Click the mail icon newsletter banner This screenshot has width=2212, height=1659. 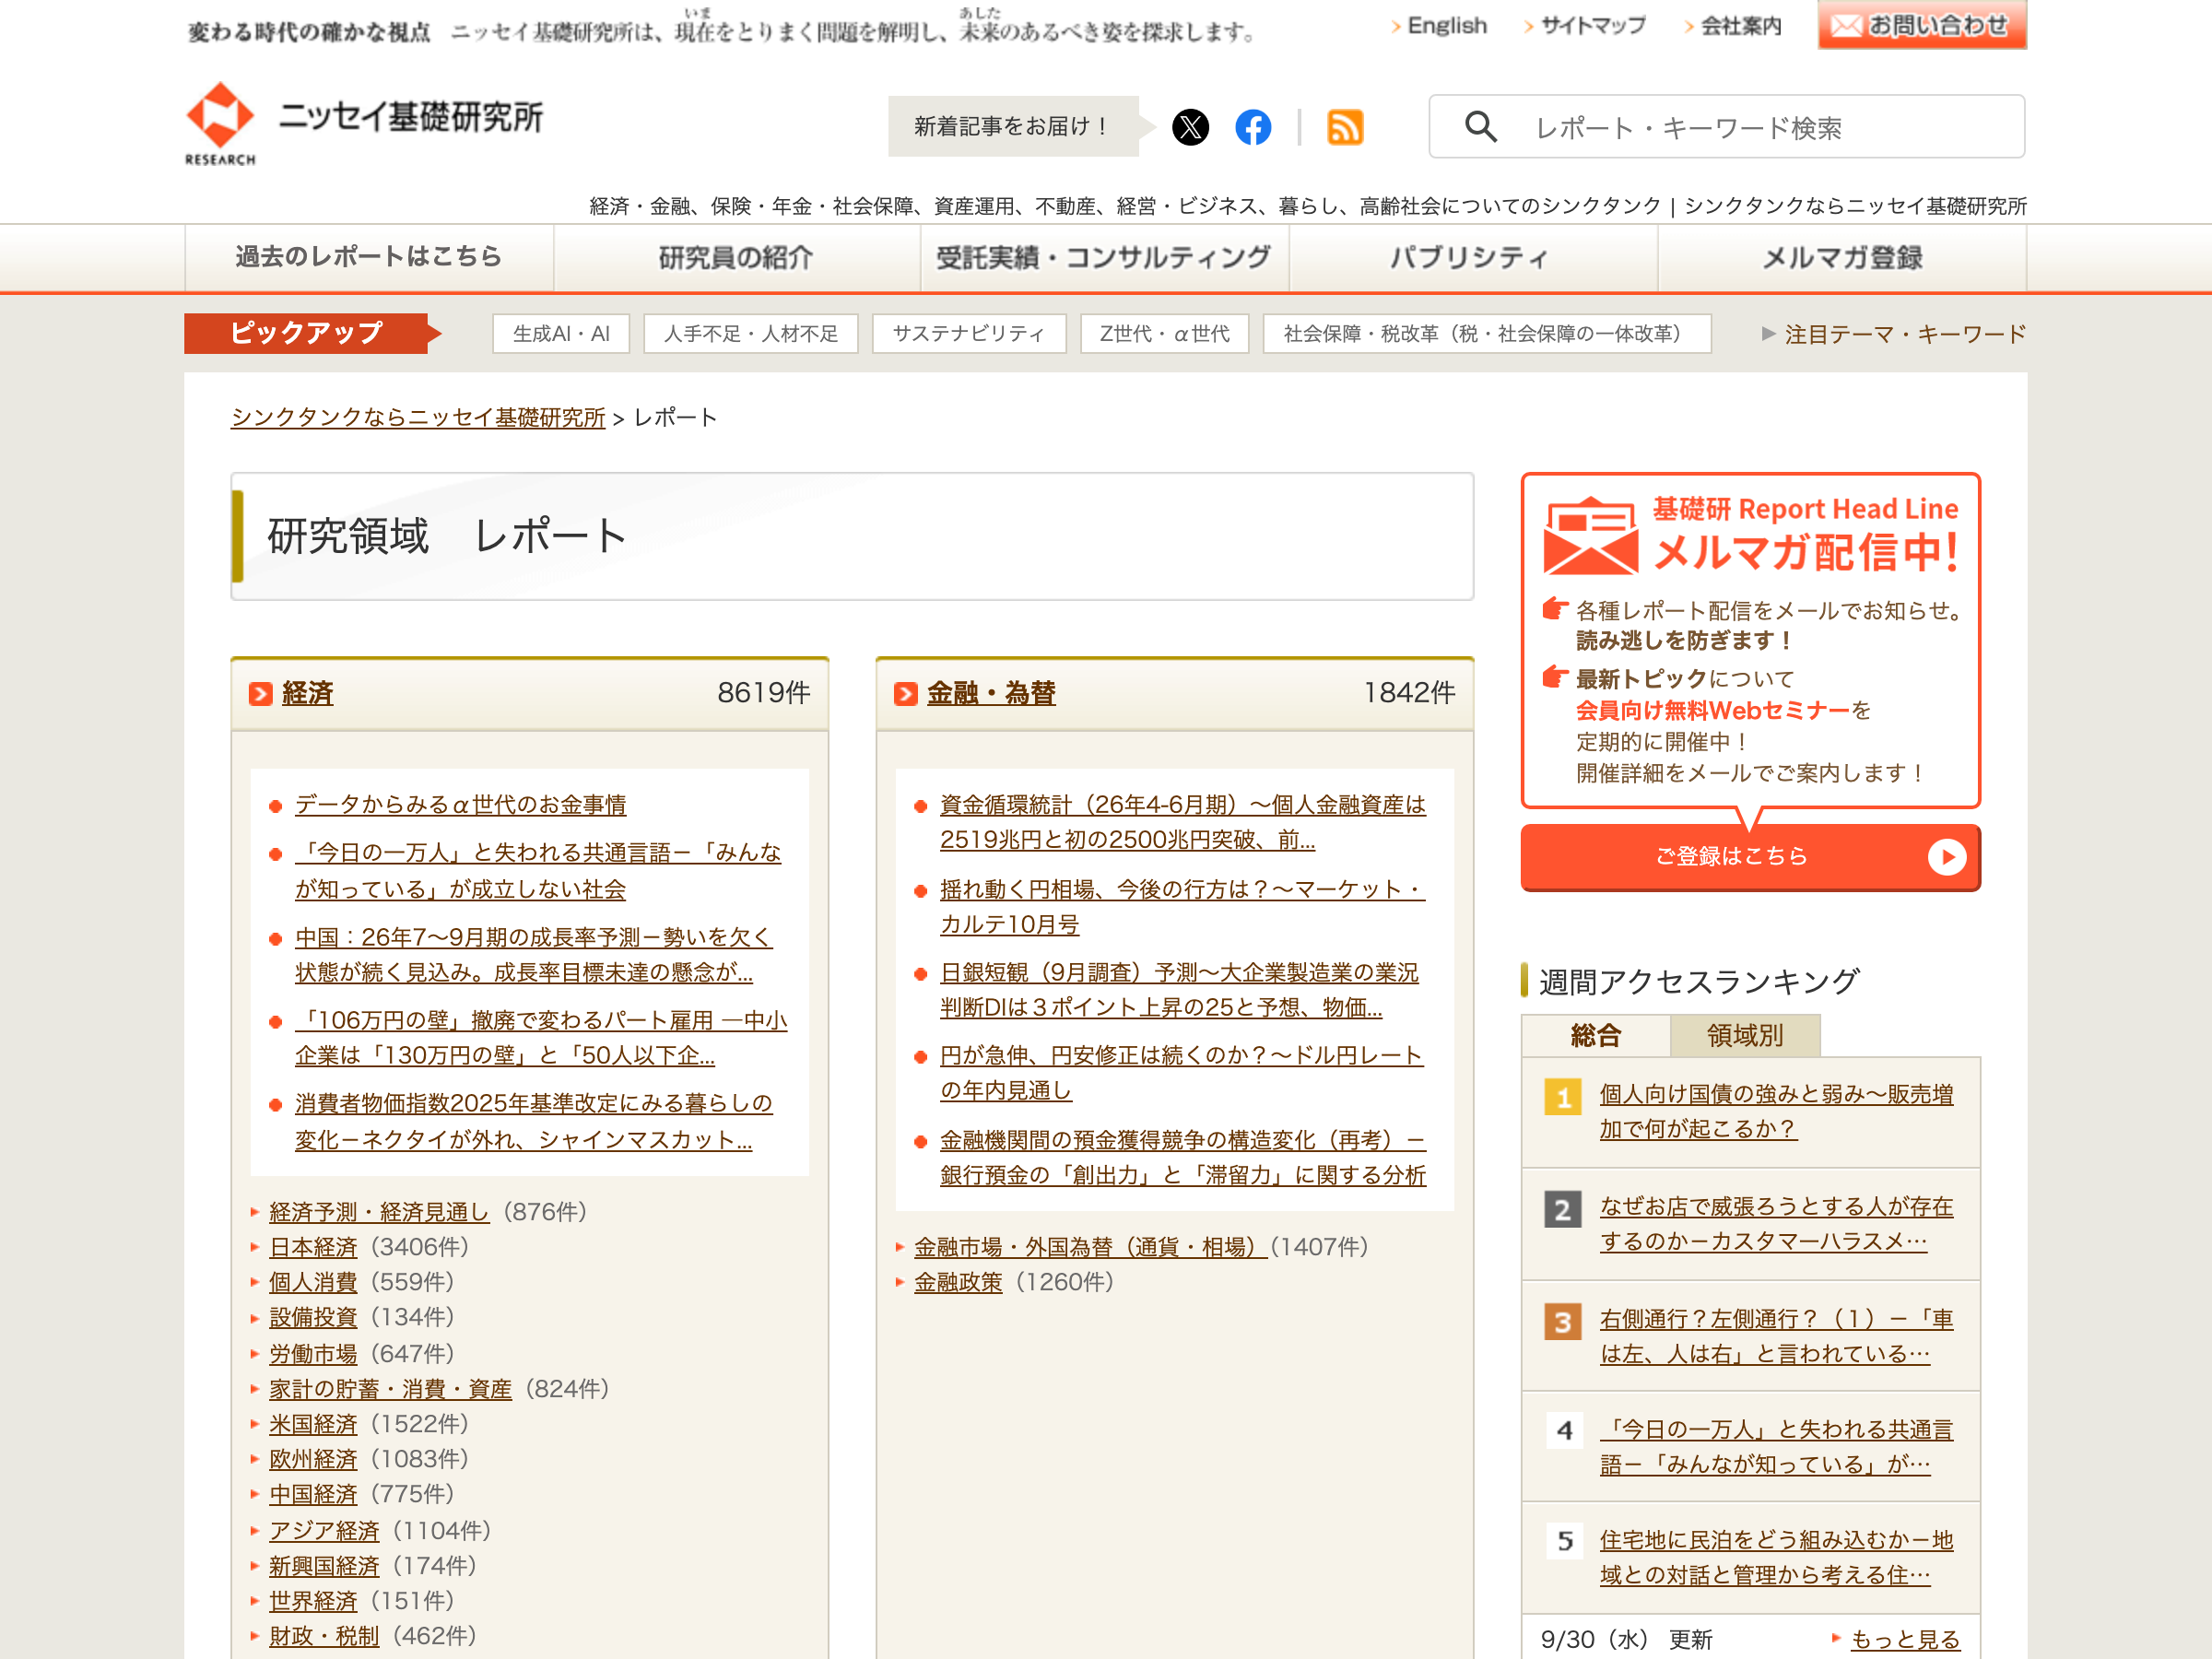click(x=1590, y=536)
